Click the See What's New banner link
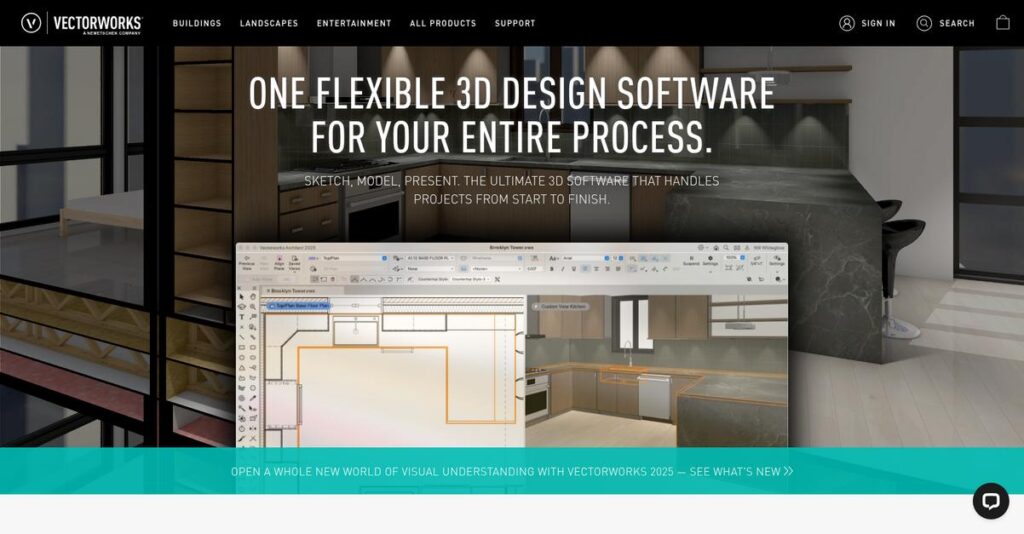This screenshot has height=534, width=1024. (x=512, y=471)
